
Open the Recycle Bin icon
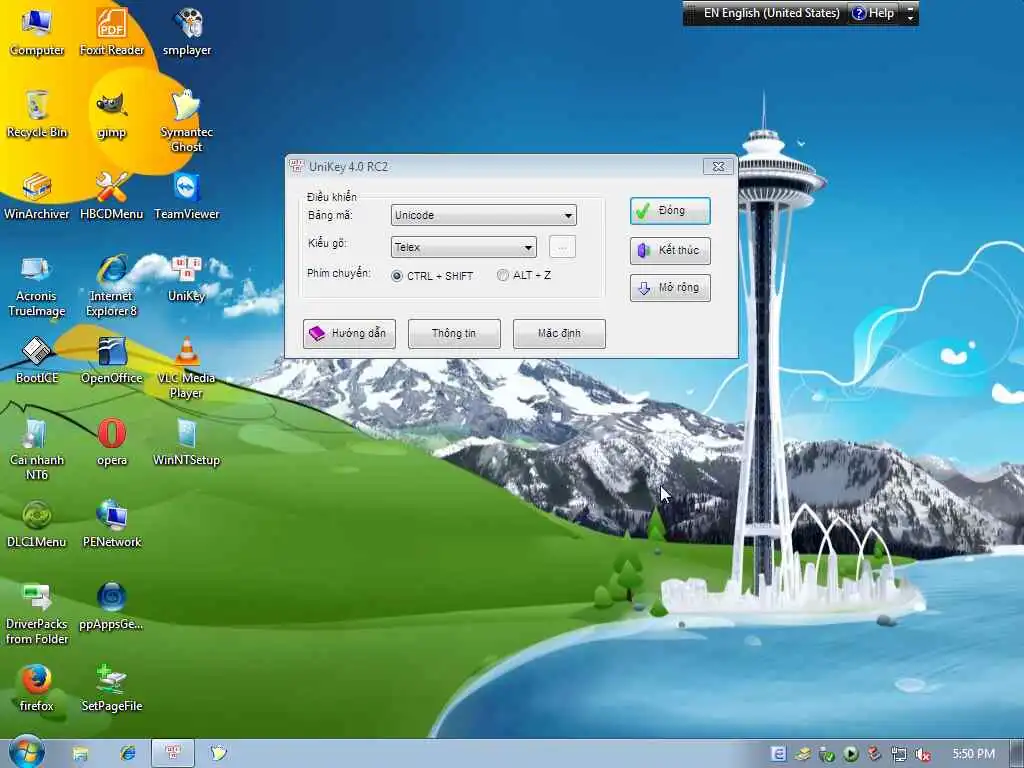coord(37,114)
